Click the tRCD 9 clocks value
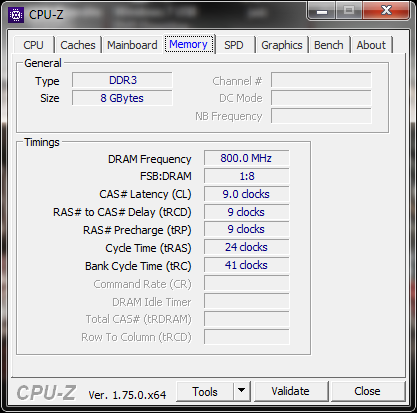This screenshot has height=413, width=417. [246, 212]
